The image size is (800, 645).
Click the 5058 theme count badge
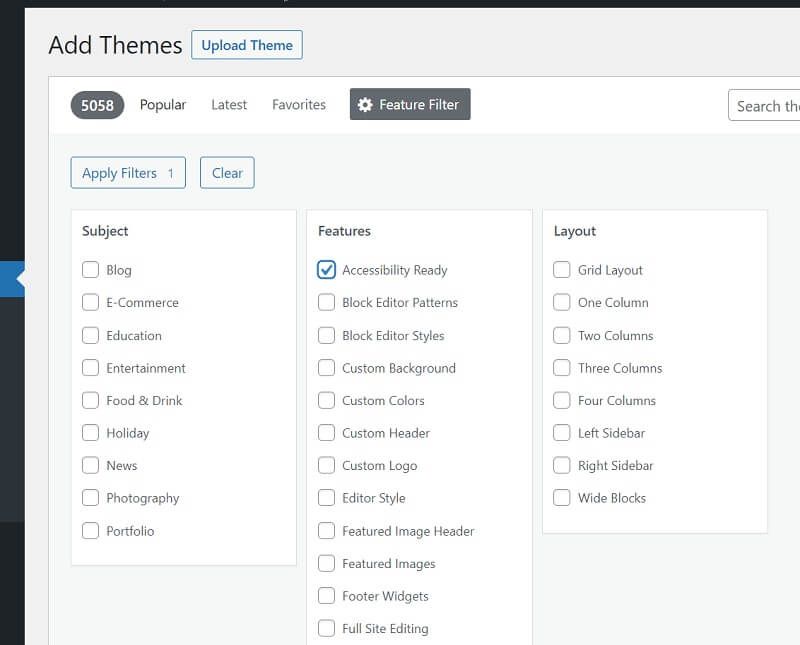point(97,105)
